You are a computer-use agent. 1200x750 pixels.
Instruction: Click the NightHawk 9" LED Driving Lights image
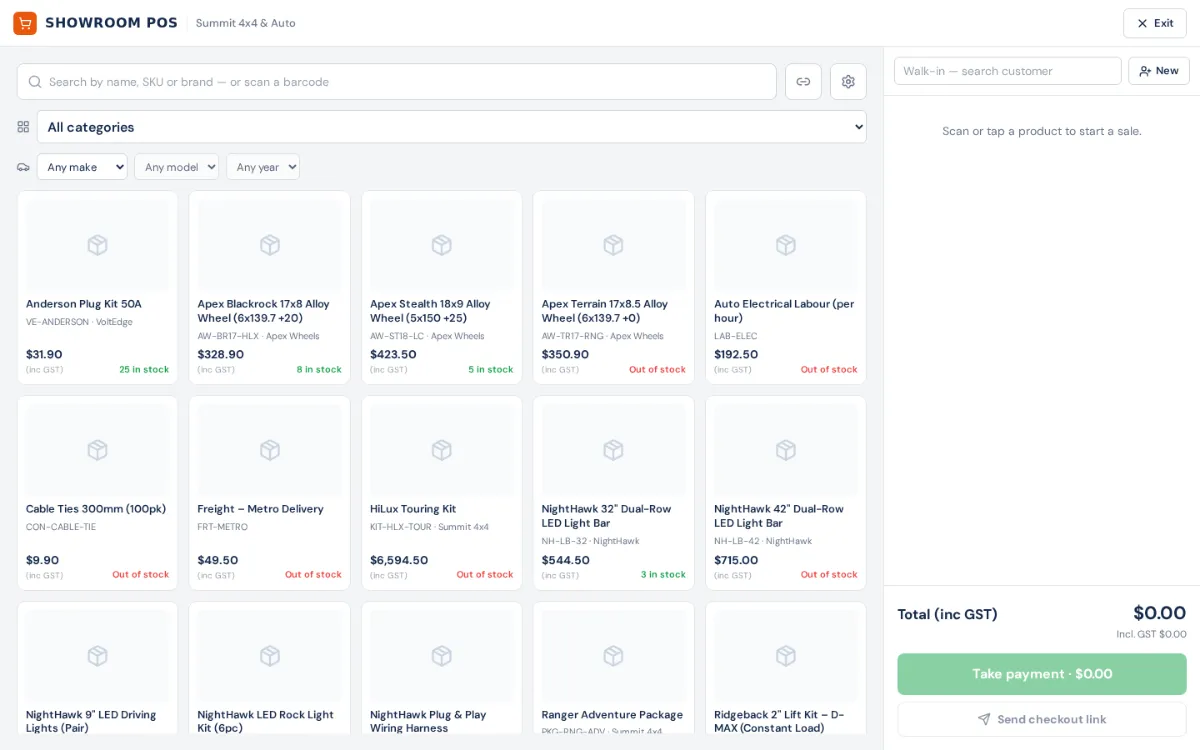[97, 655]
